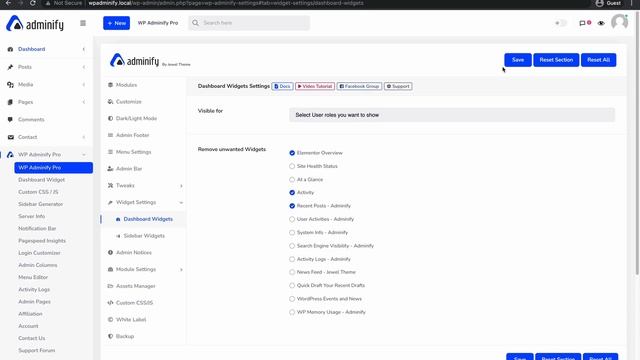The height and width of the screenshot is (360, 640).
Task: Expand the Media sidebar chevron
Action: coord(84,84)
